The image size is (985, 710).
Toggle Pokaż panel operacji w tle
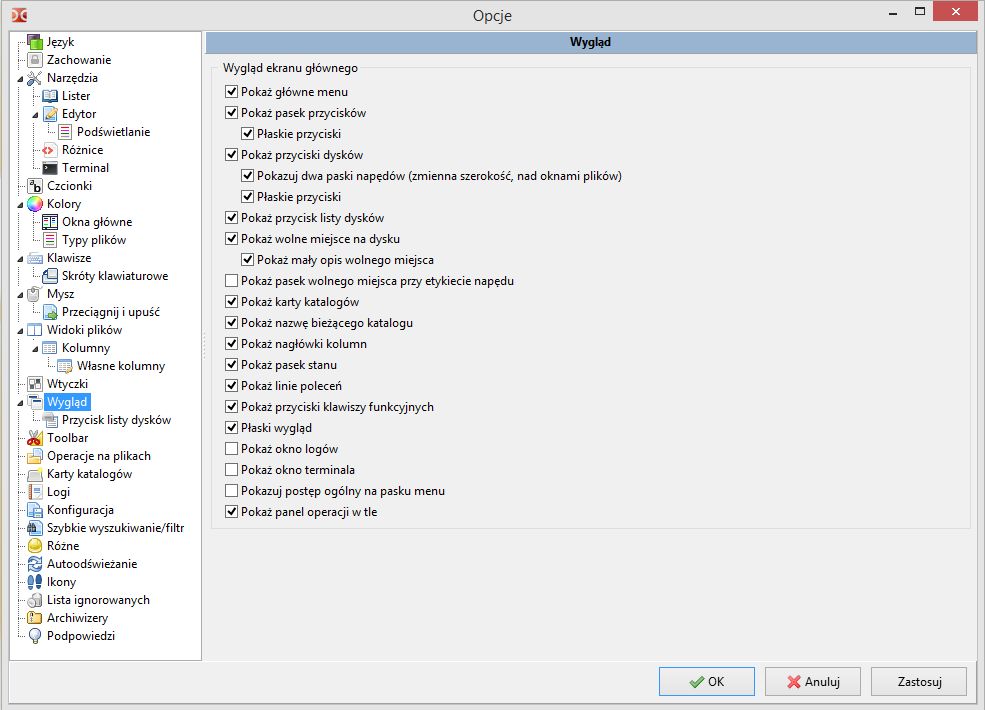click(x=231, y=512)
